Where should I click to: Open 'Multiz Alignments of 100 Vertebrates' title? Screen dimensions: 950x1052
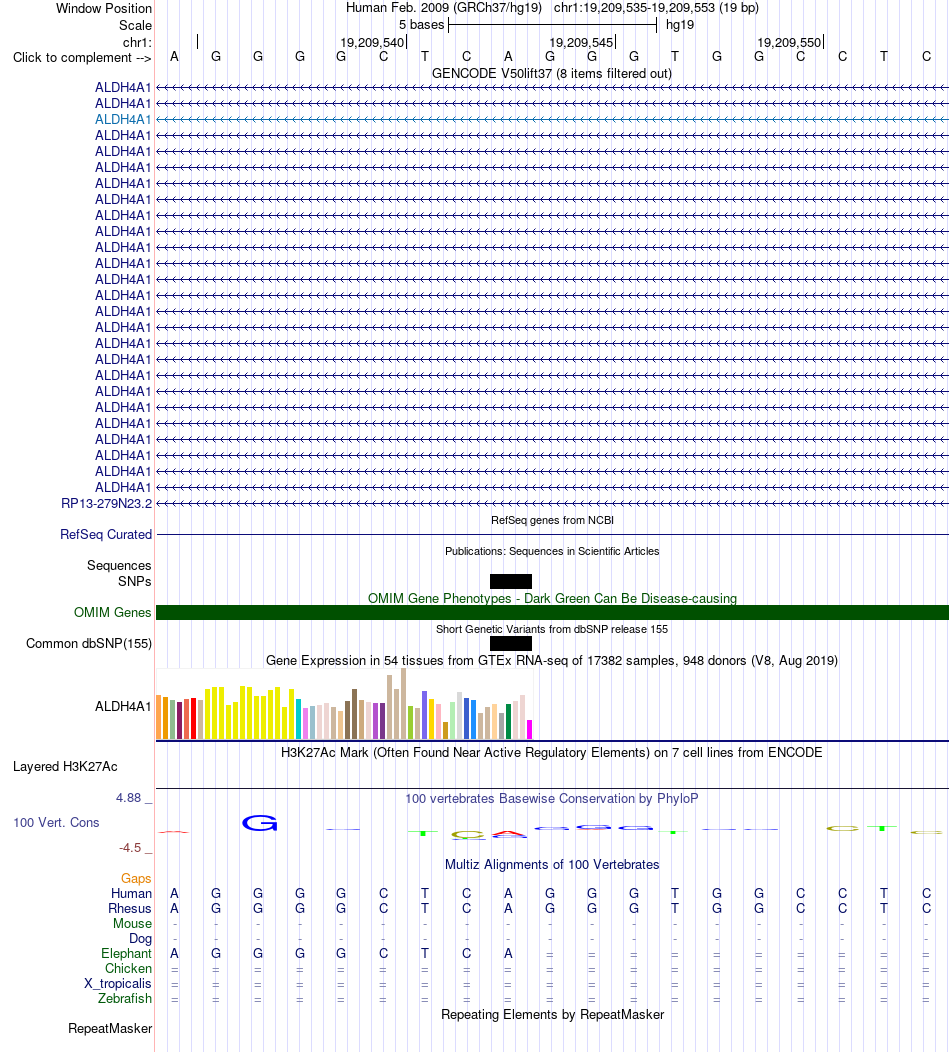pos(552,865)
